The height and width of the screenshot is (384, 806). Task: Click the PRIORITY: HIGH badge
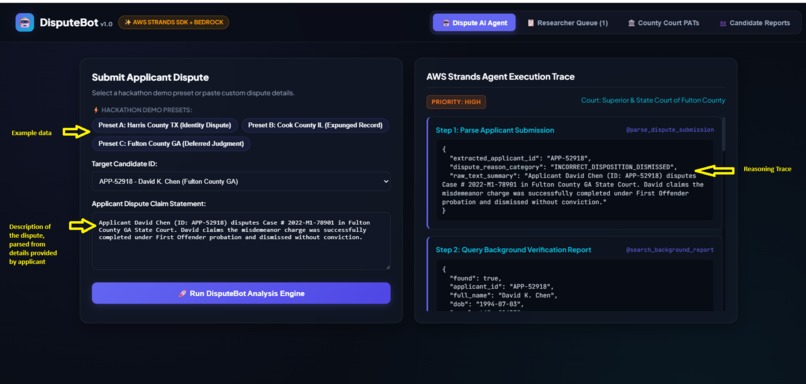pyautogui.click(x=456, y=102)
